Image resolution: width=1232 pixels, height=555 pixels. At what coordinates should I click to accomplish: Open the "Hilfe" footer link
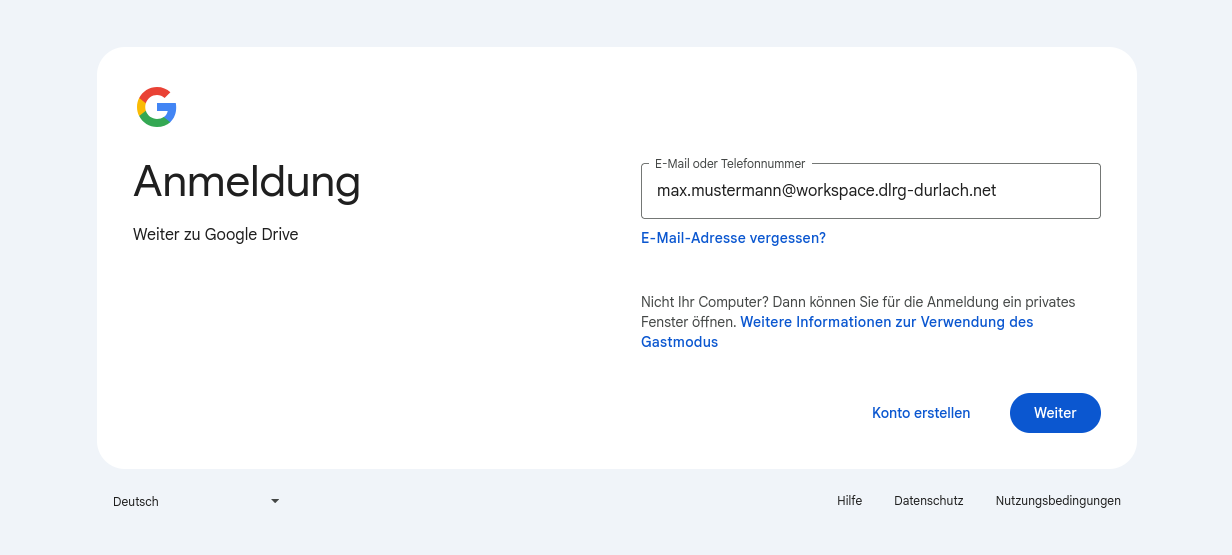[x=849, y=501]
